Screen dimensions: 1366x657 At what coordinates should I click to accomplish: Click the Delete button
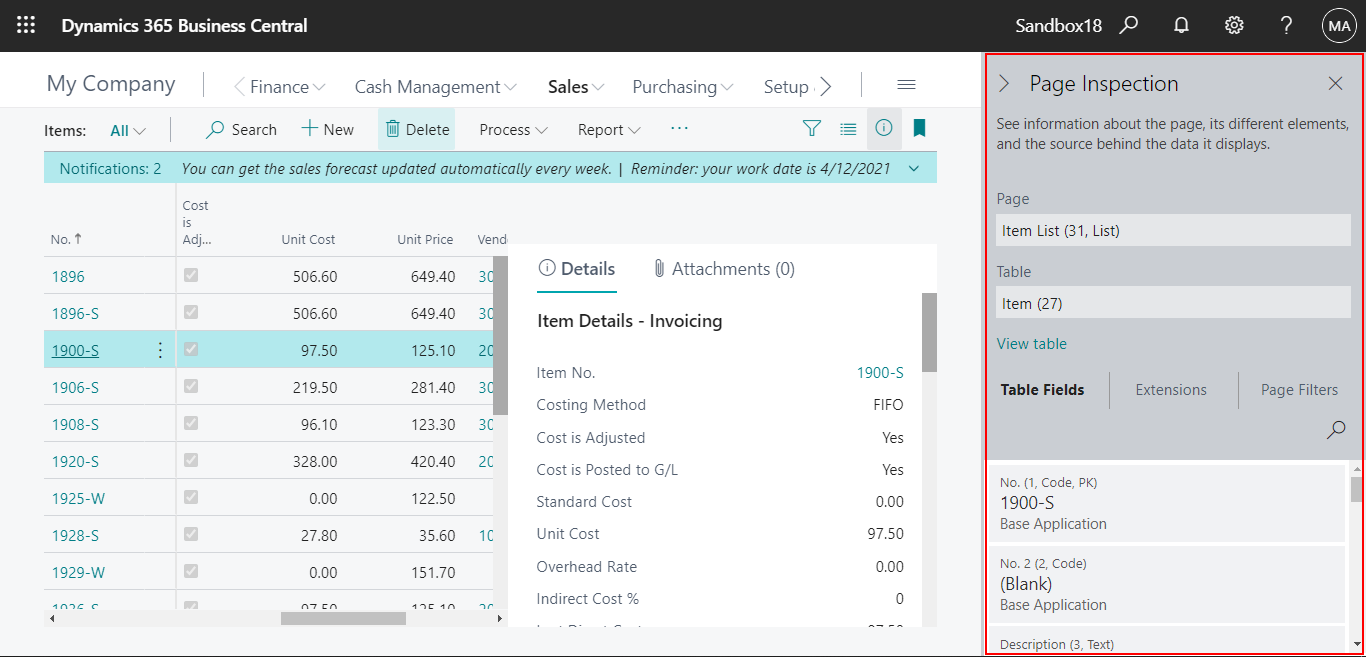click(x=416, y=129)
